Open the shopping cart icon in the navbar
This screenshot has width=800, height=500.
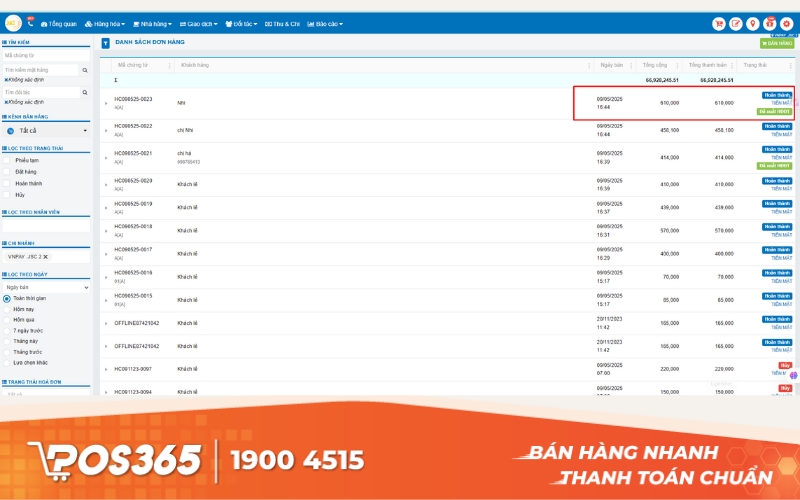pos(719,23)
